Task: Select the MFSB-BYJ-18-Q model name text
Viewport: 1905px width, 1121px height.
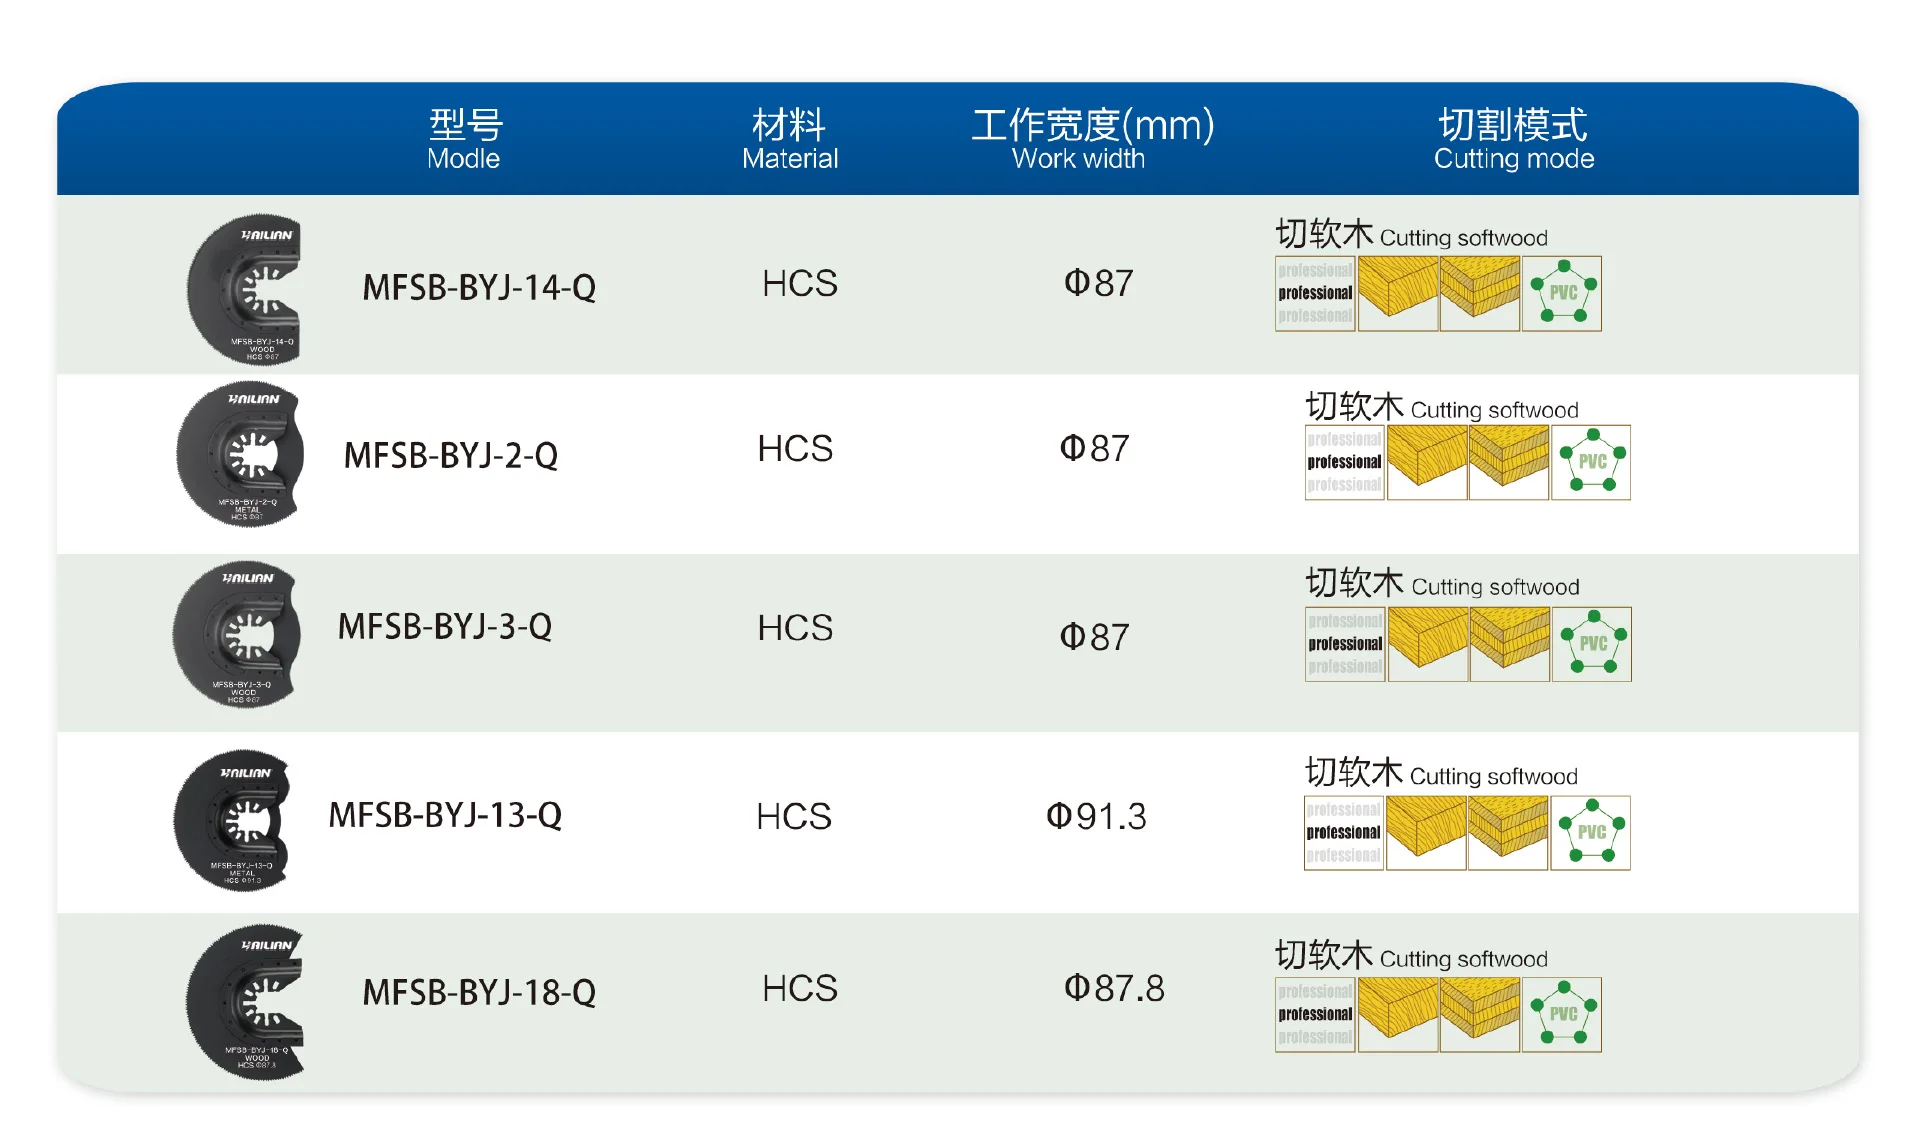Action: tap(479, 992)
